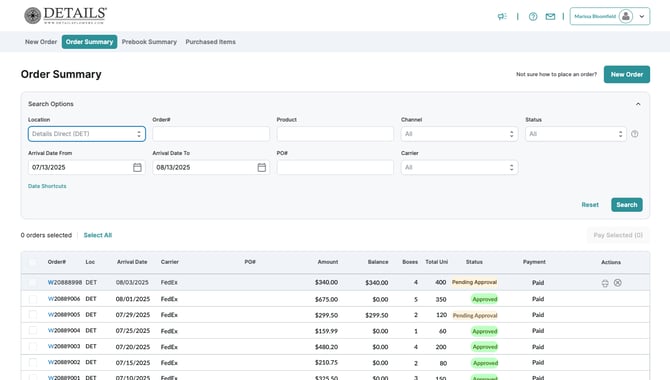The width and height of the screenshot is (670, 380).
Task: Click the Order# search input field
Action: pos(211,134)
